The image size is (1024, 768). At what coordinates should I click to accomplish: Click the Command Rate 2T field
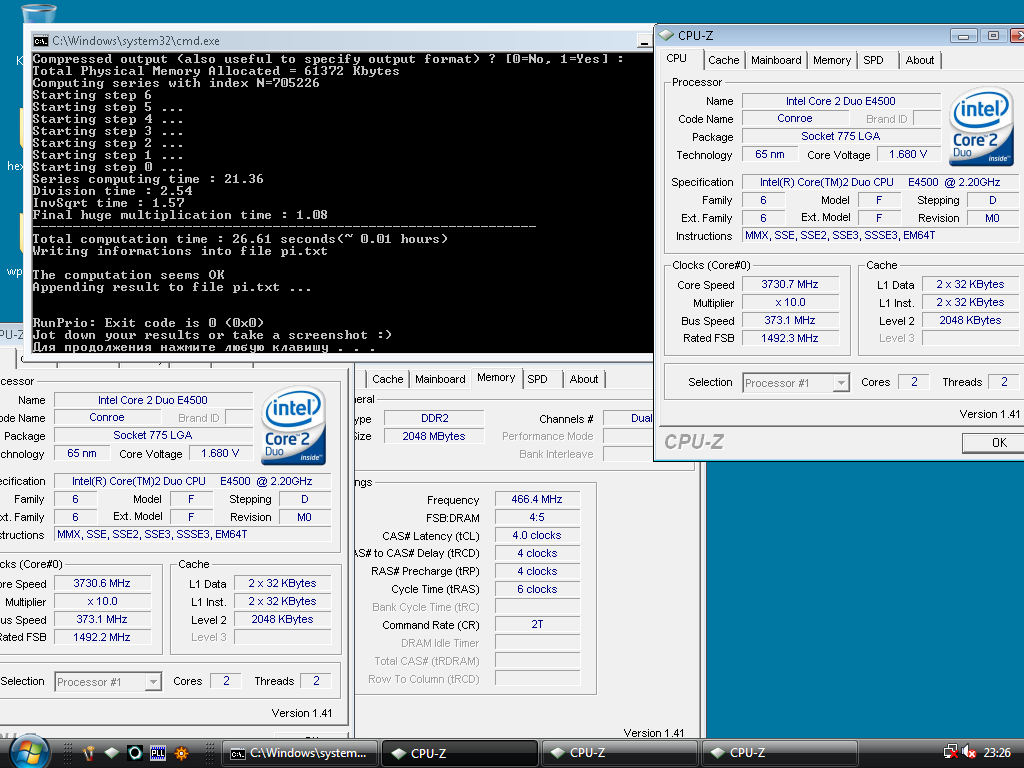click(537, 624)
